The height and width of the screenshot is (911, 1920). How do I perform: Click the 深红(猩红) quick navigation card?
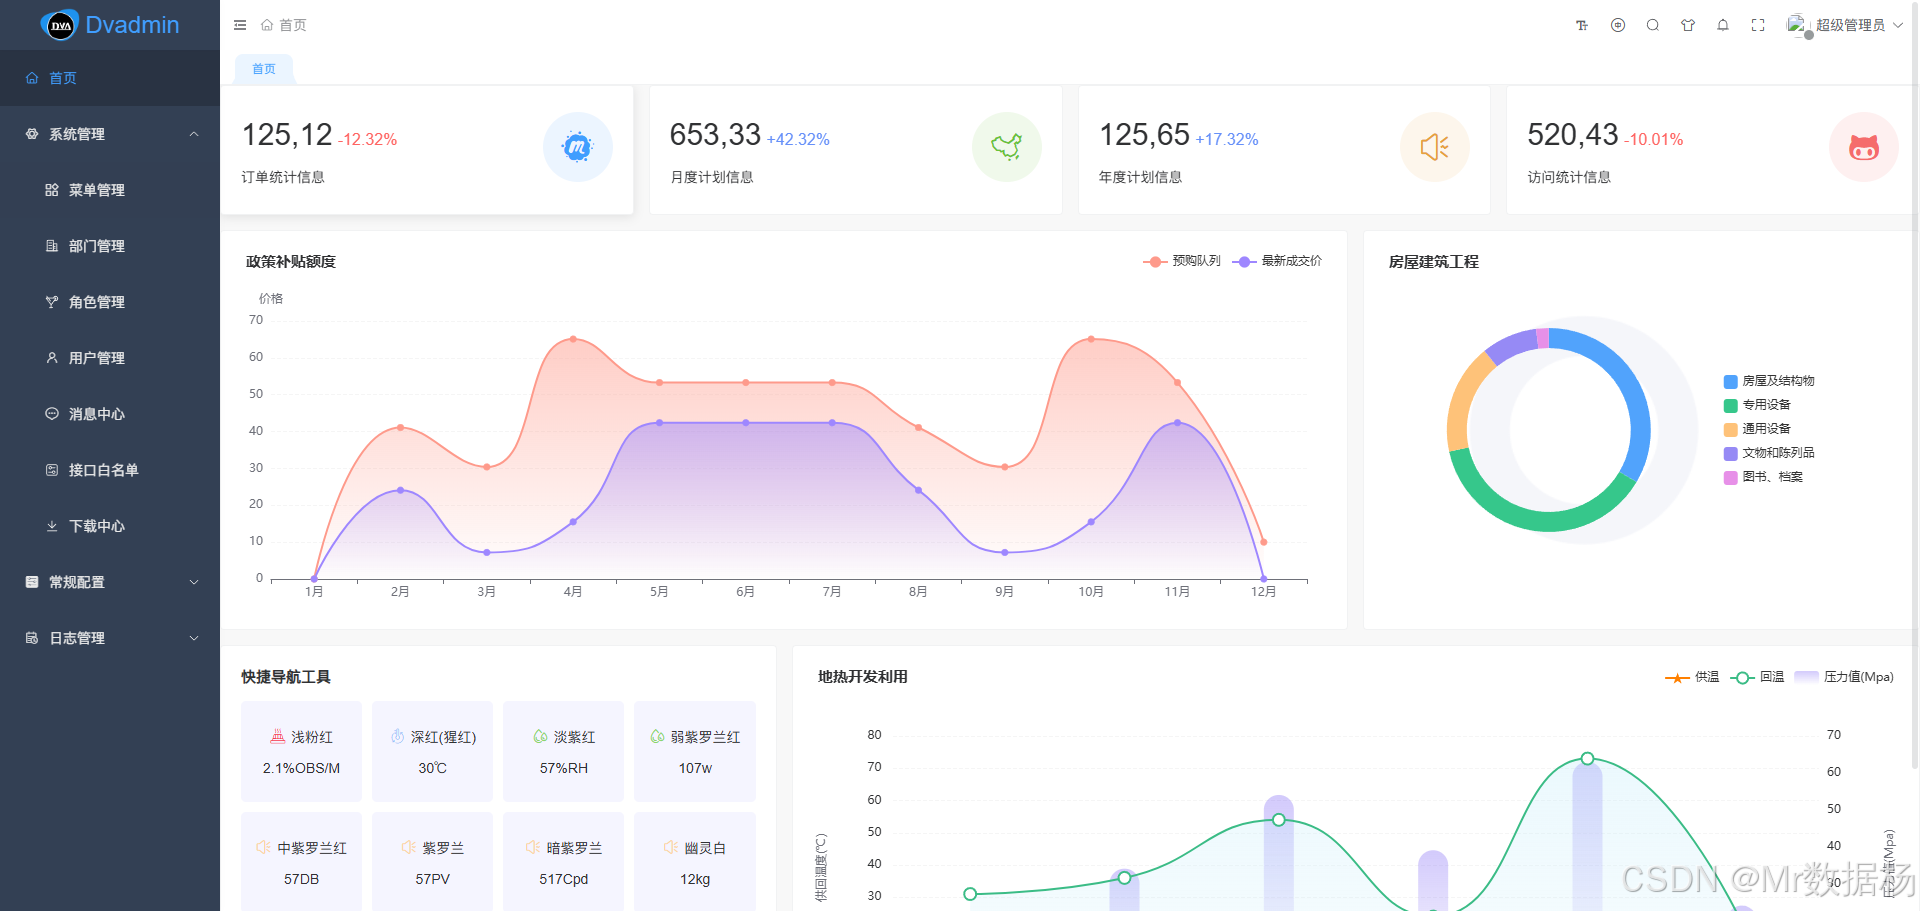click(x=432, y=751)
